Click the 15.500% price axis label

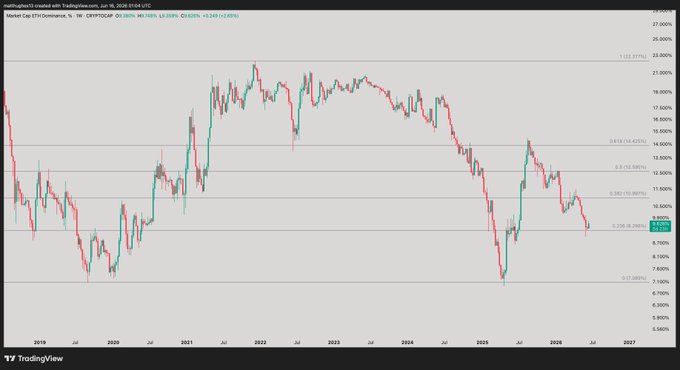pos(662,131)
